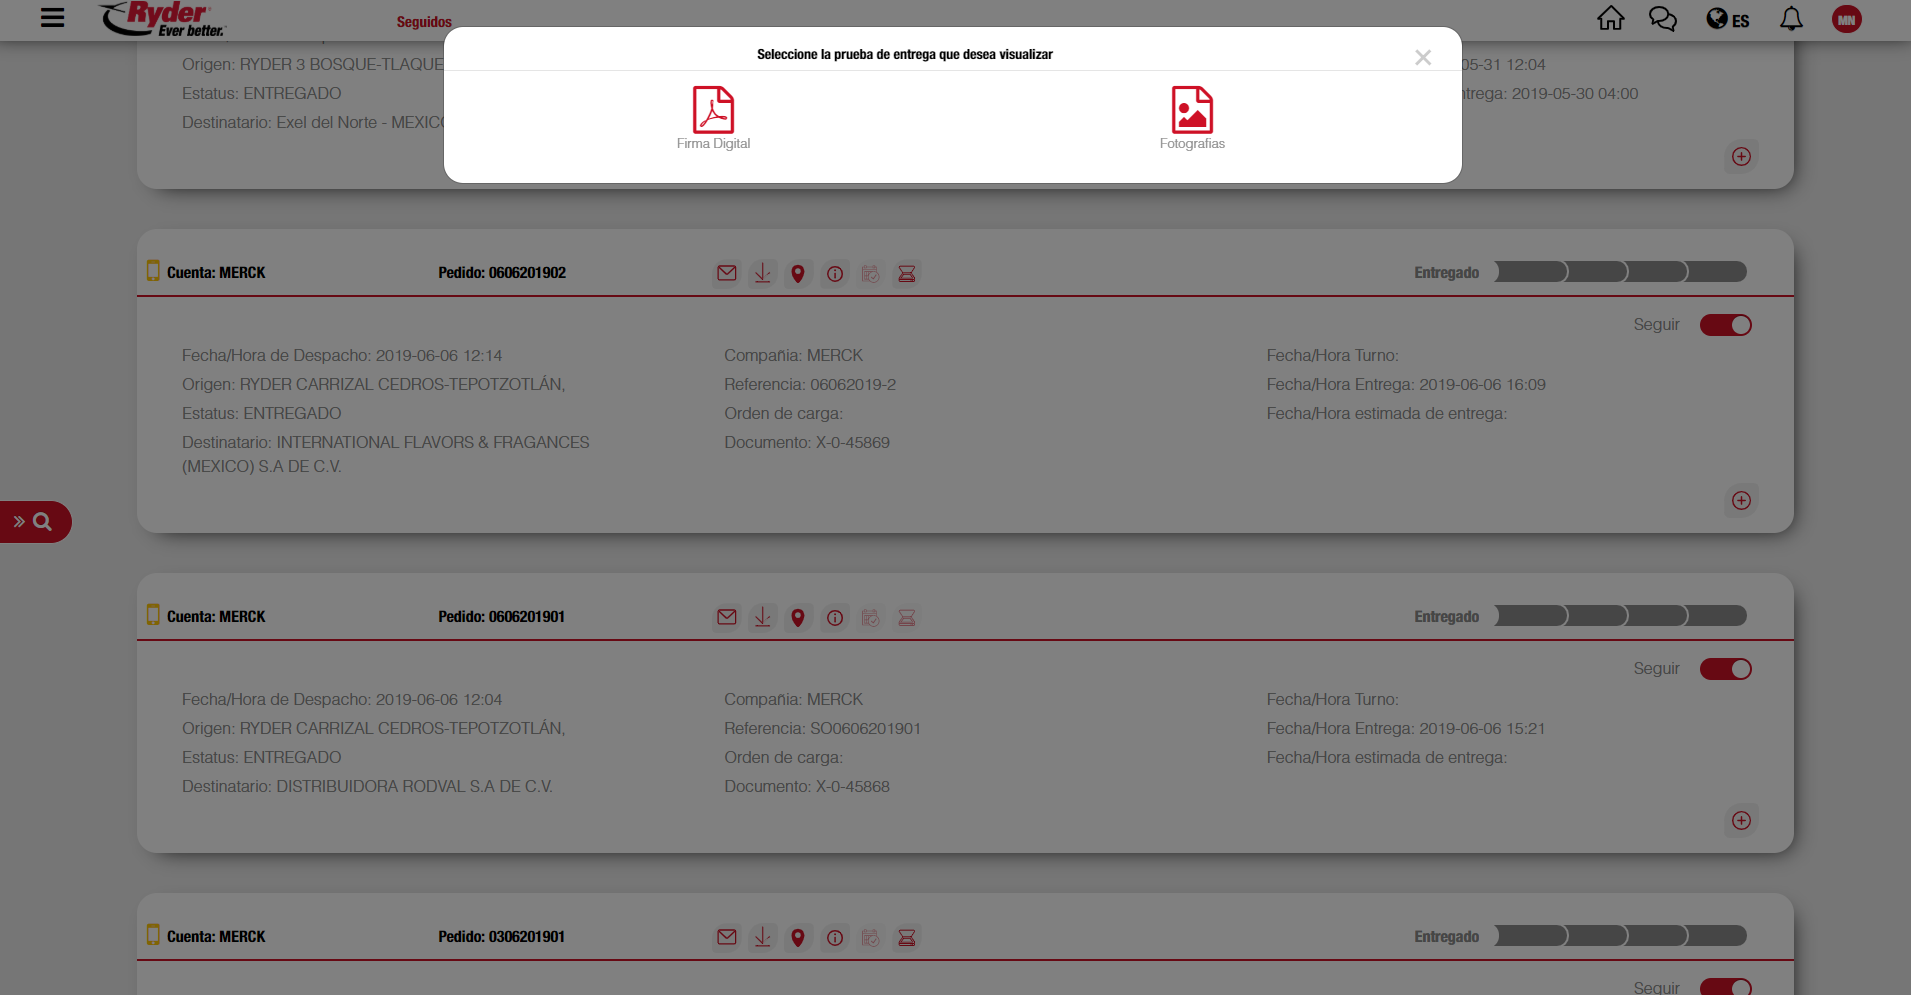Toggle Seguir switch for order 0606201902

(x=1725, y=325)
